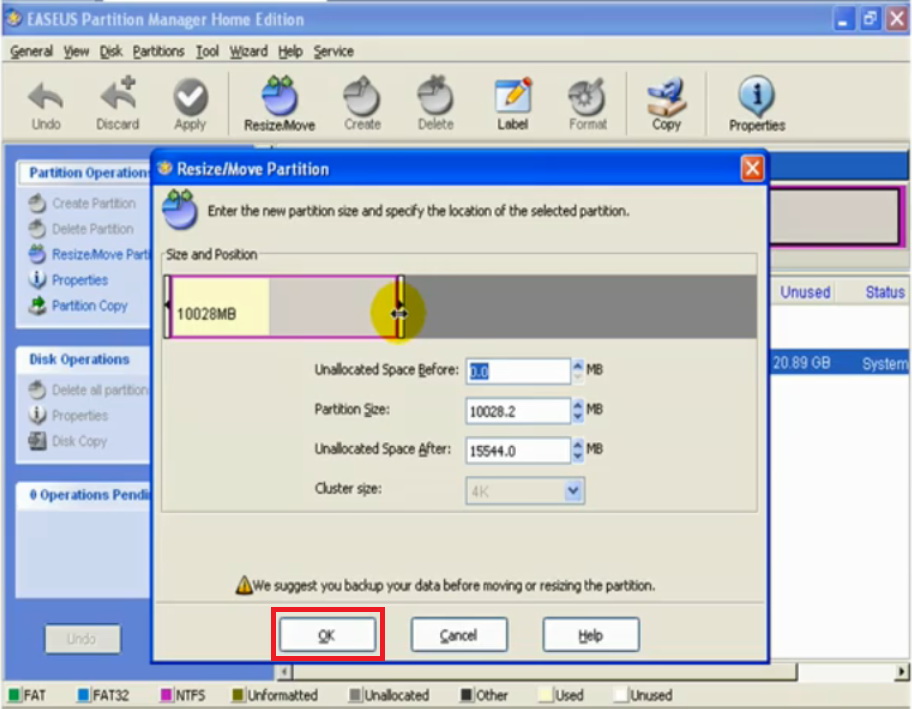Viewport: 912px width, 709px height.
Task: Click the Unallocated Space After field
Action: 518,450
